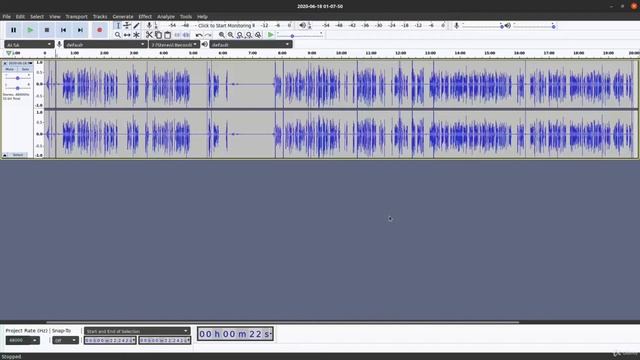The height and width of the screenshot is (360, 640).
Task: Open the playback device dropdown
Action: (x=251, y=44)
